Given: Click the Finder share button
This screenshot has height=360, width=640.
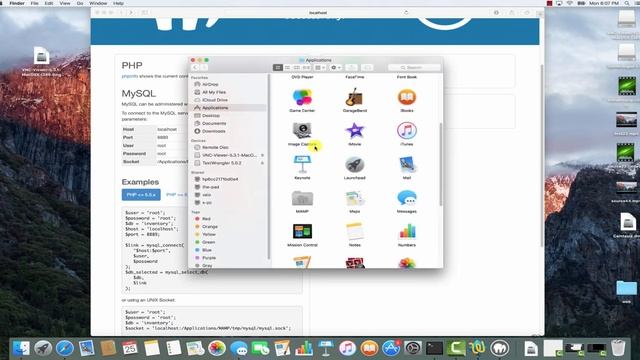Looking at the screenshot, I should pos(351,67).
